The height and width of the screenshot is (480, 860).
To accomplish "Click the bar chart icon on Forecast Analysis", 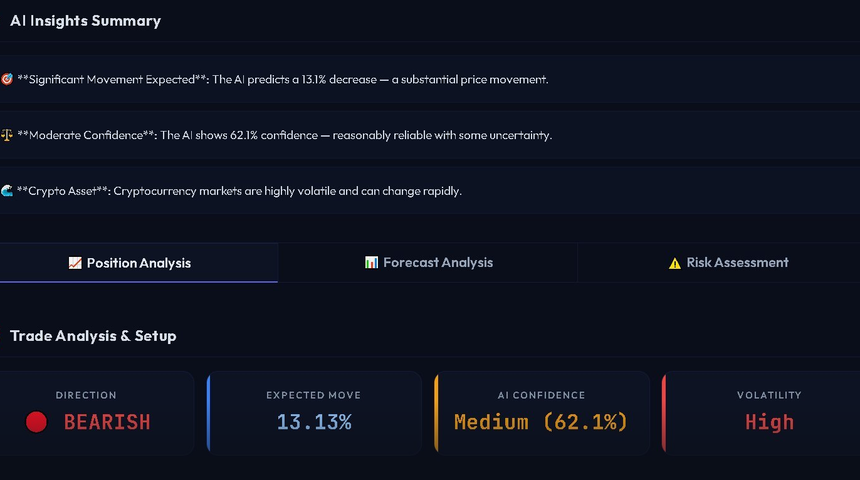I will tap(371, 262).
